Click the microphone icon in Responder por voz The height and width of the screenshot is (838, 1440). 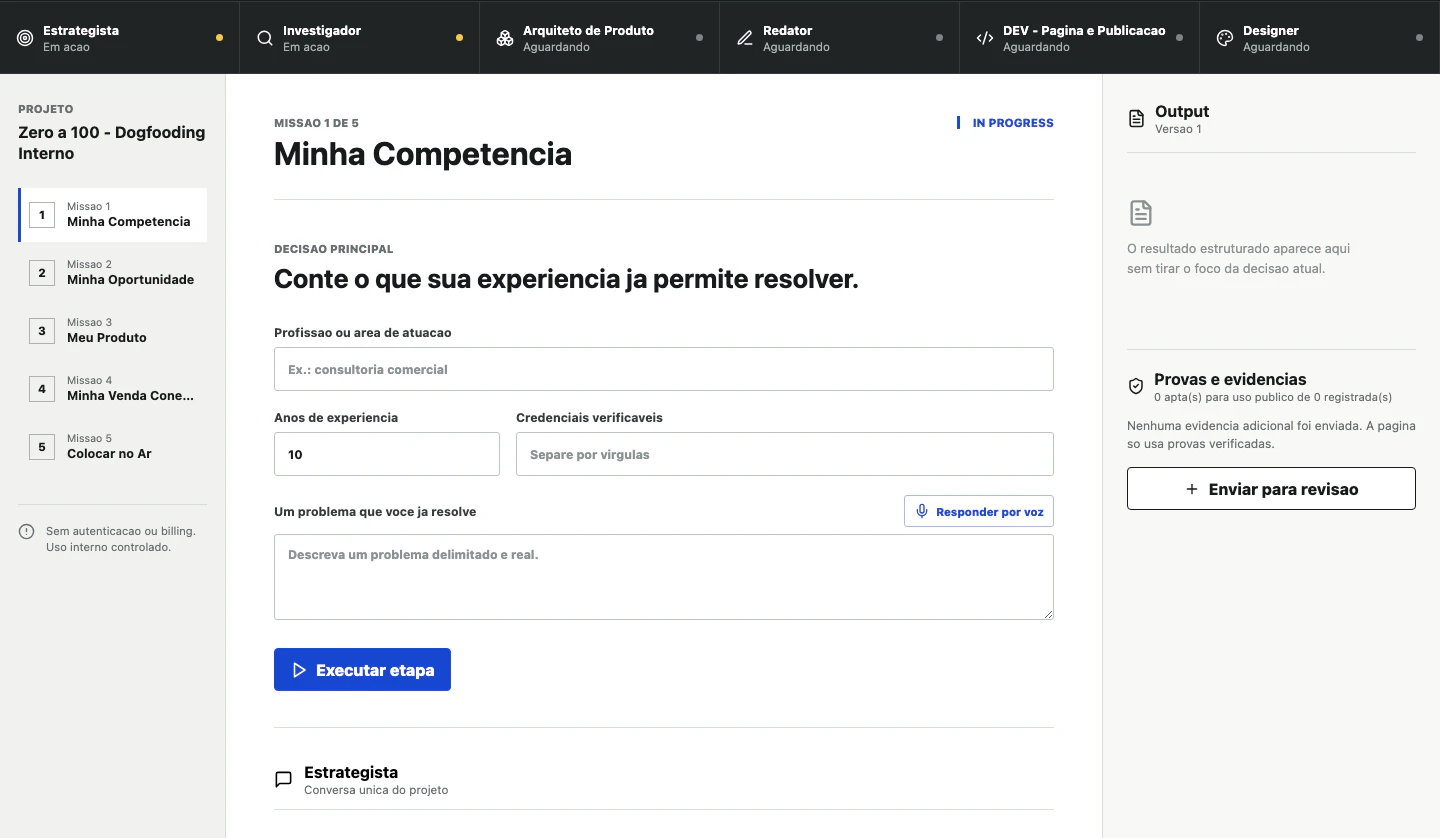coord(922,511)
